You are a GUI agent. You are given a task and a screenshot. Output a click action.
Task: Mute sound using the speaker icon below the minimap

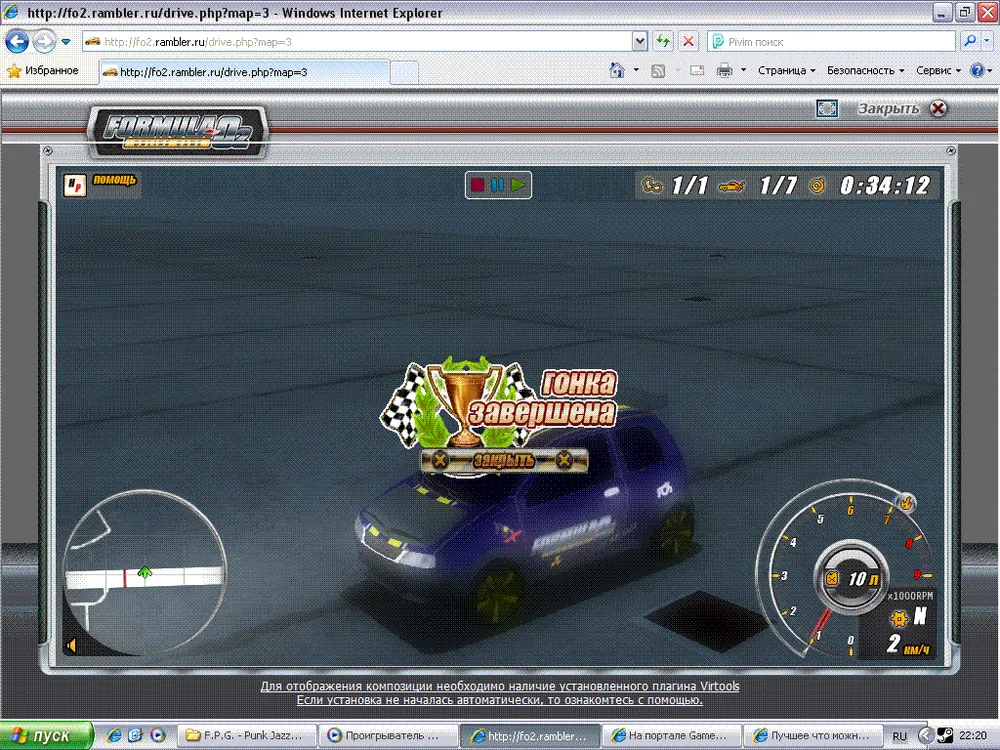[72, 645]
